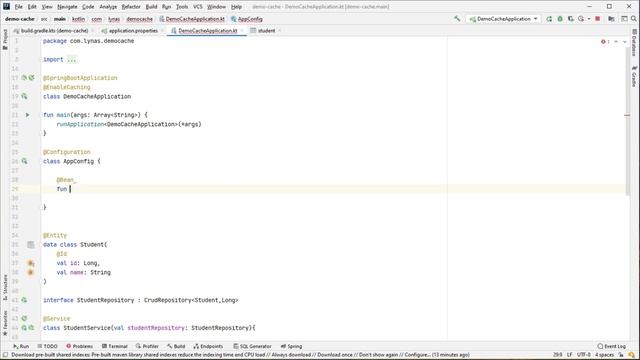Open the Spring tool window

point(291,346)
